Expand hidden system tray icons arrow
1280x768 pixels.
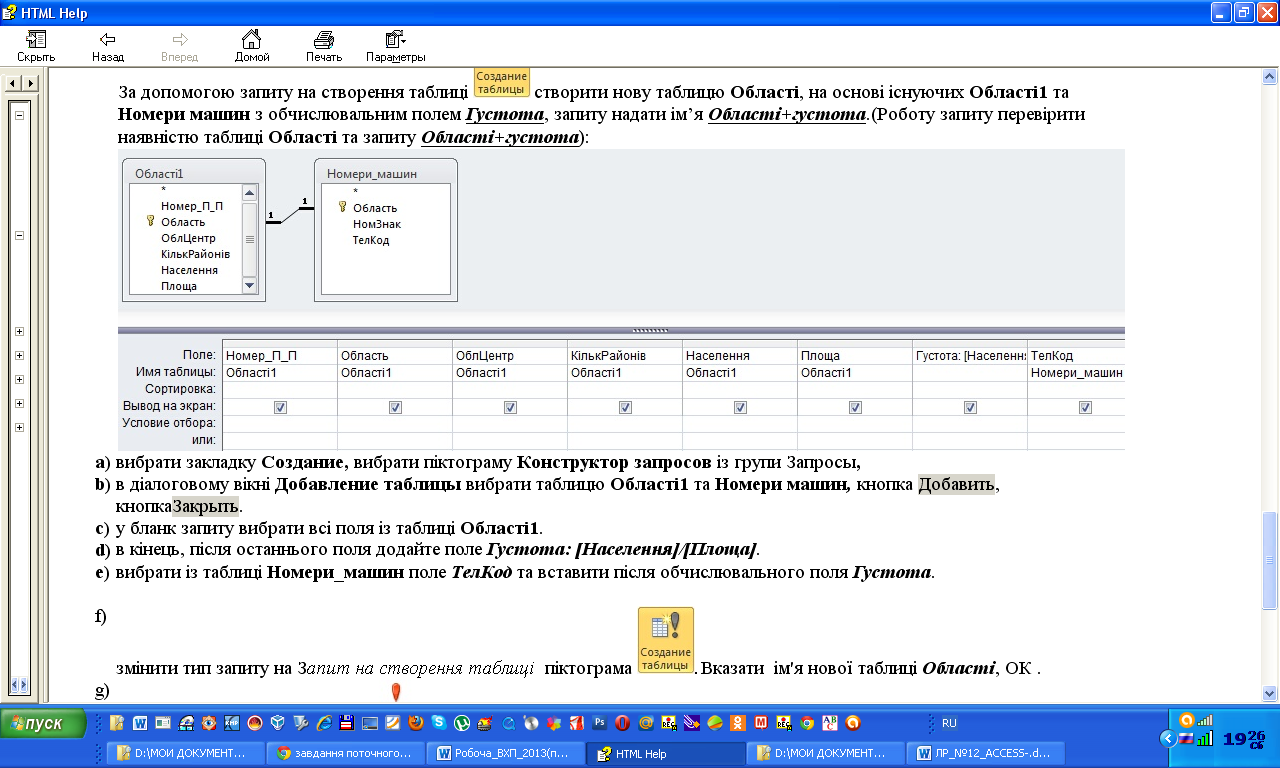pos(1167,739)
